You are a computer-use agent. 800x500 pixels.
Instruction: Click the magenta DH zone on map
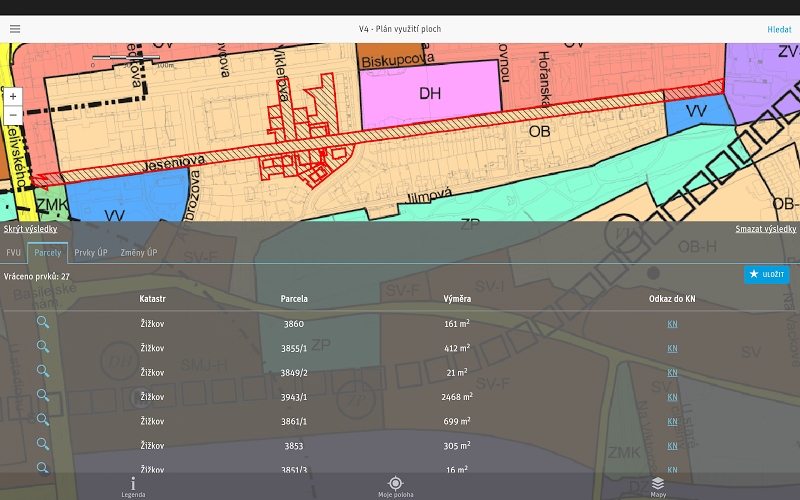[430, 92]
